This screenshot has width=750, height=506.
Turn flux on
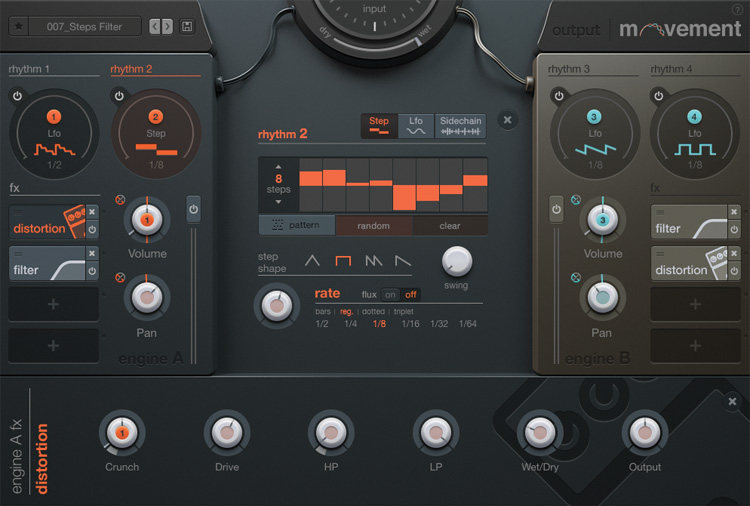pos(390,295)
